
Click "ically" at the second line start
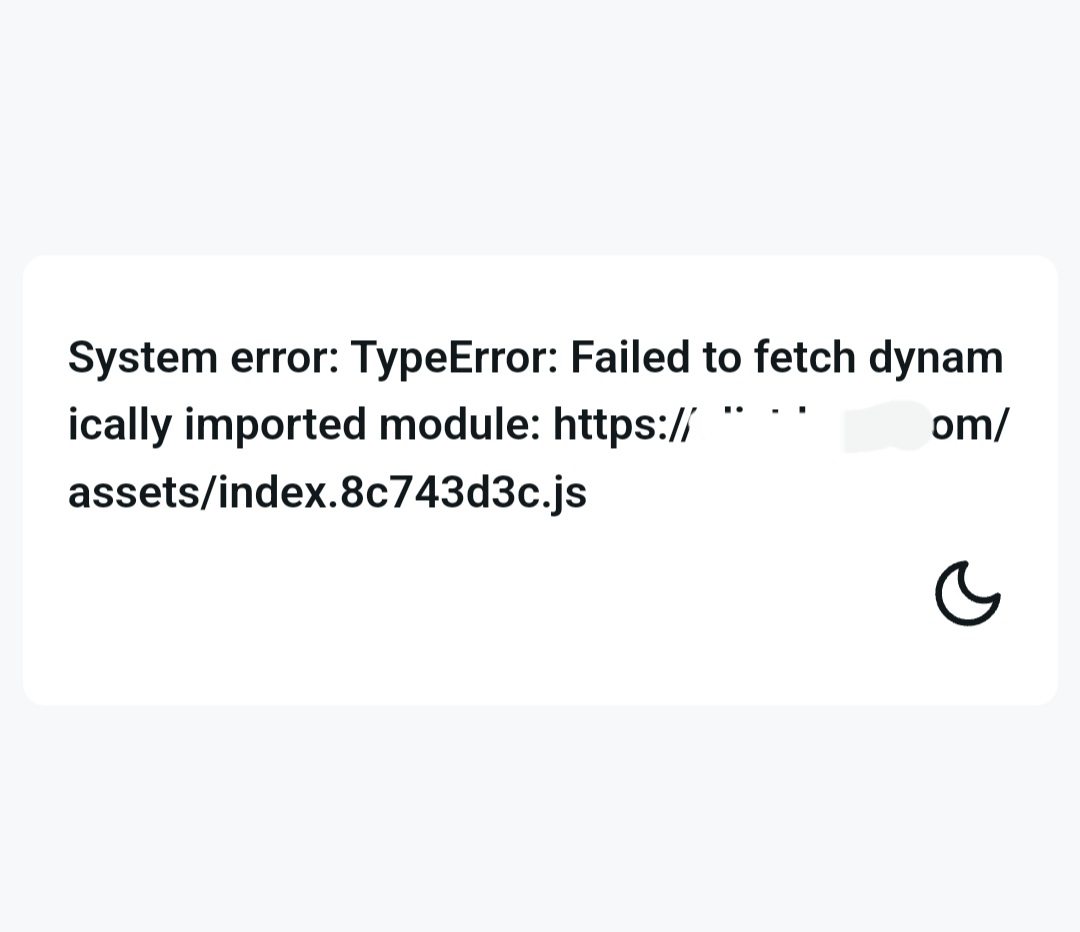(120, 425)
